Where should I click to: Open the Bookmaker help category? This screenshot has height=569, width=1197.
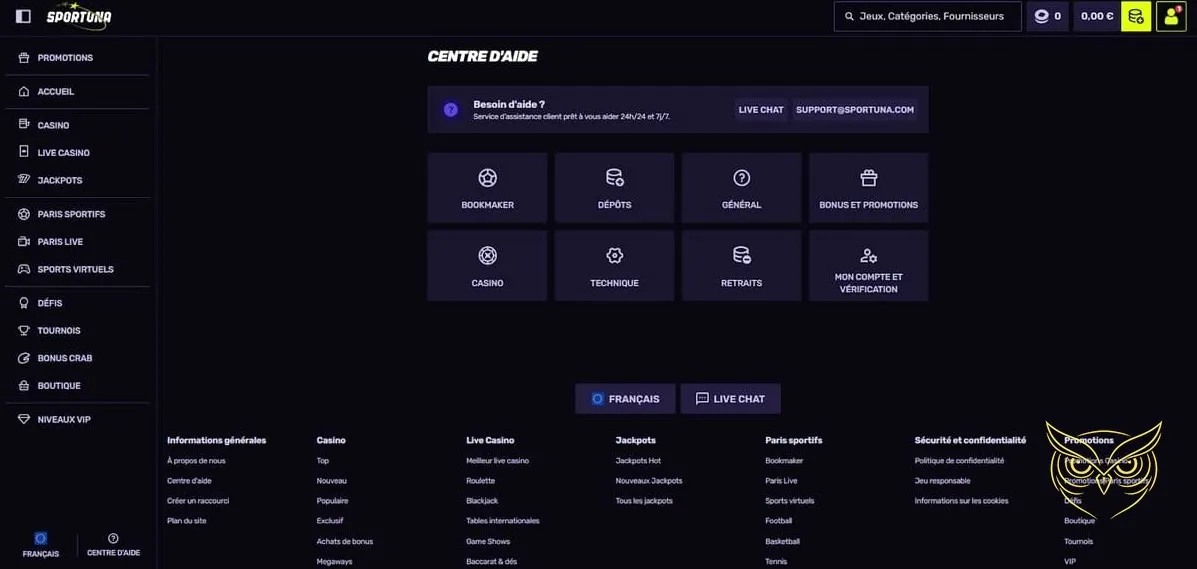pyautogui.click(x=487, y=188)
